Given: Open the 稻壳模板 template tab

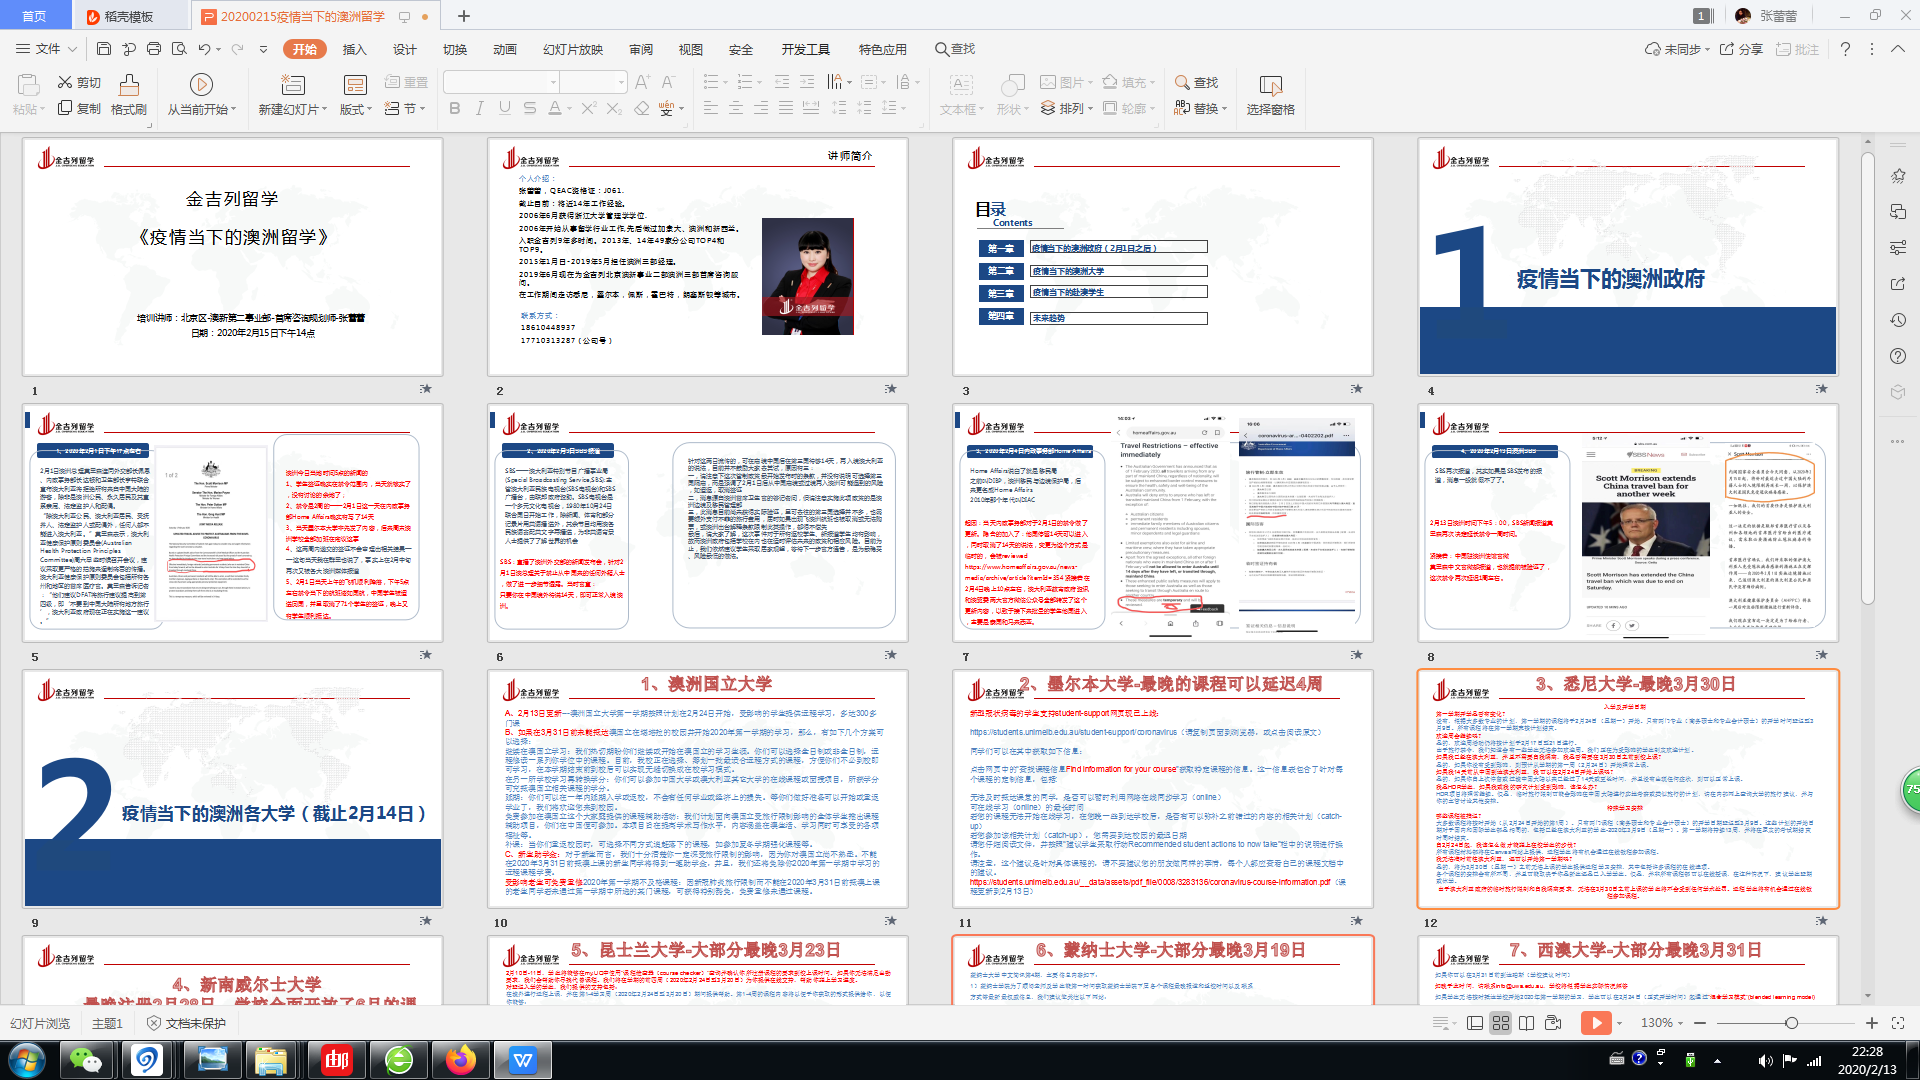Looking at the screenshot, I should (x=129, y=16).
